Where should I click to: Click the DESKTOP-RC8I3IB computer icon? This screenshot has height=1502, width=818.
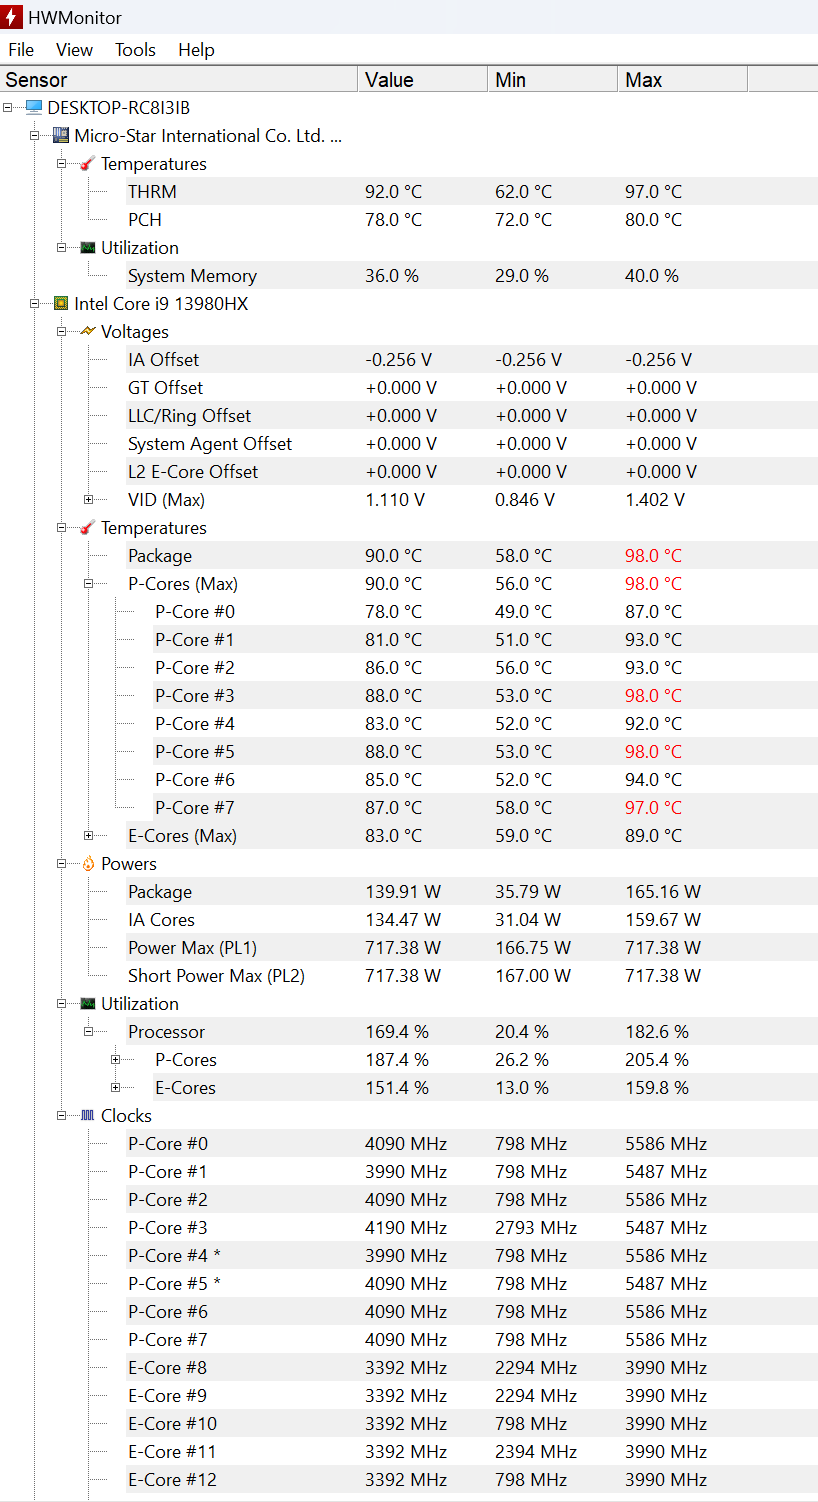(x=34, y=107)
